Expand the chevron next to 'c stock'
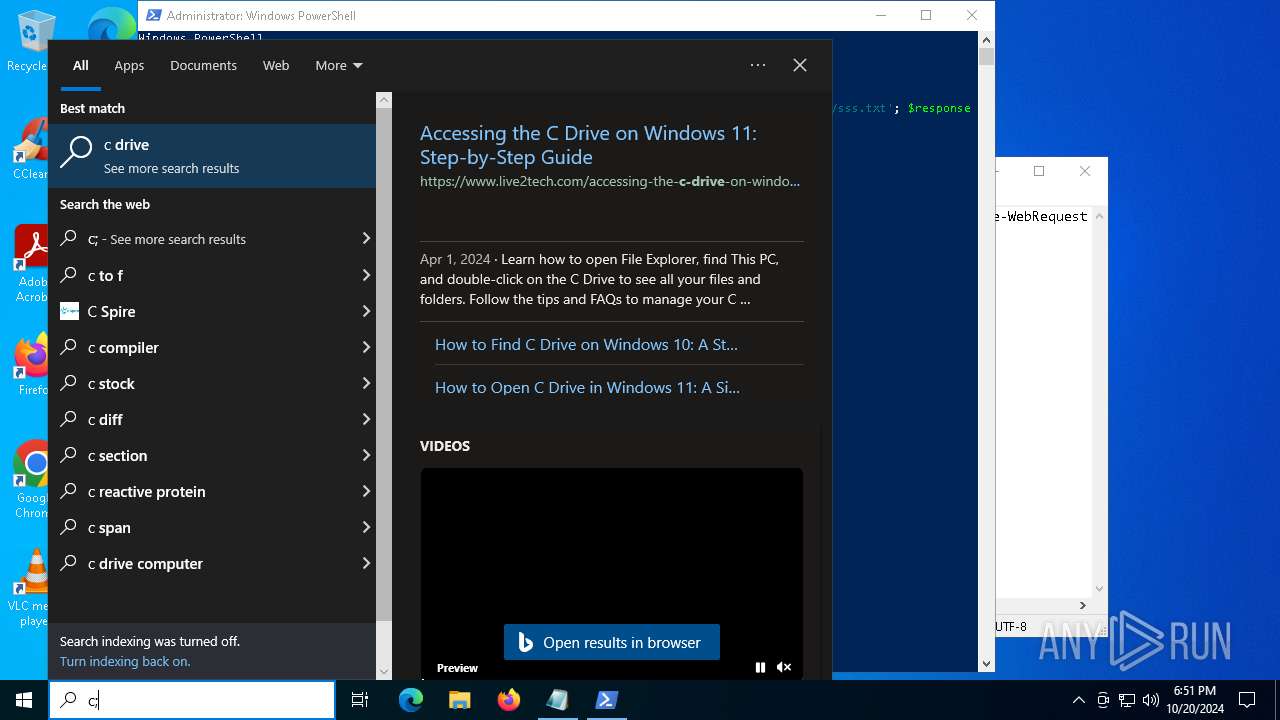1280x720 pixels. tap(366, 383)
